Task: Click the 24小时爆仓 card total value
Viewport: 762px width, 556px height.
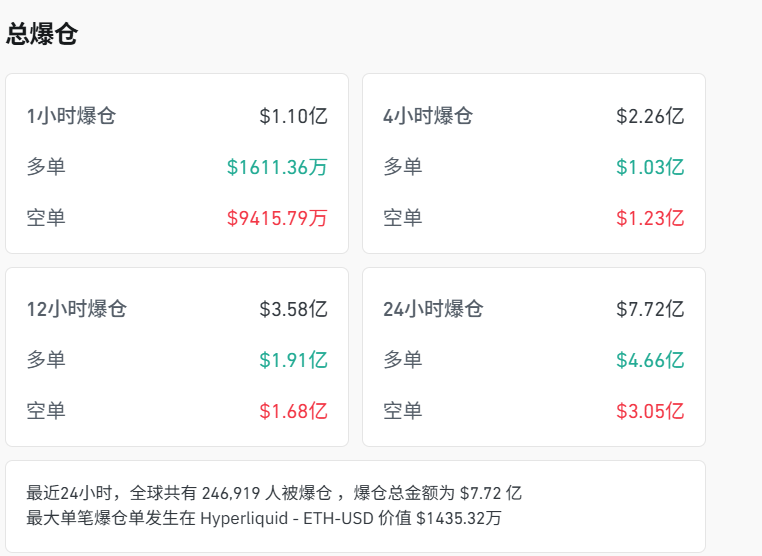Action: click(x=650, y=309)
